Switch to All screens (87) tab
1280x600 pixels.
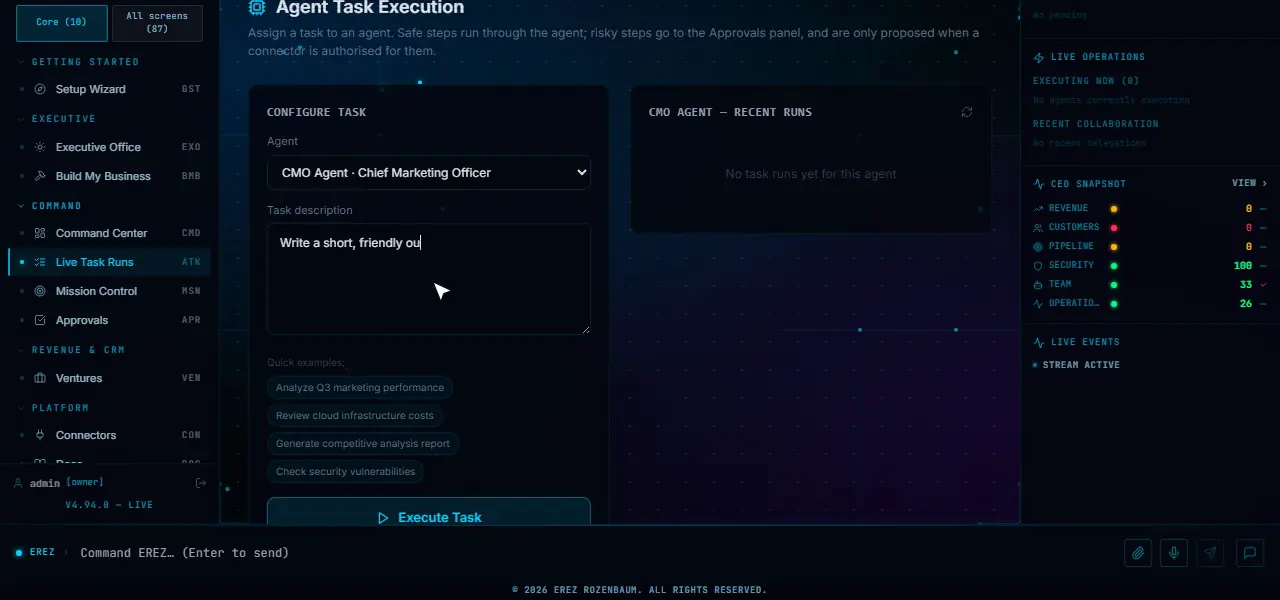157,22
